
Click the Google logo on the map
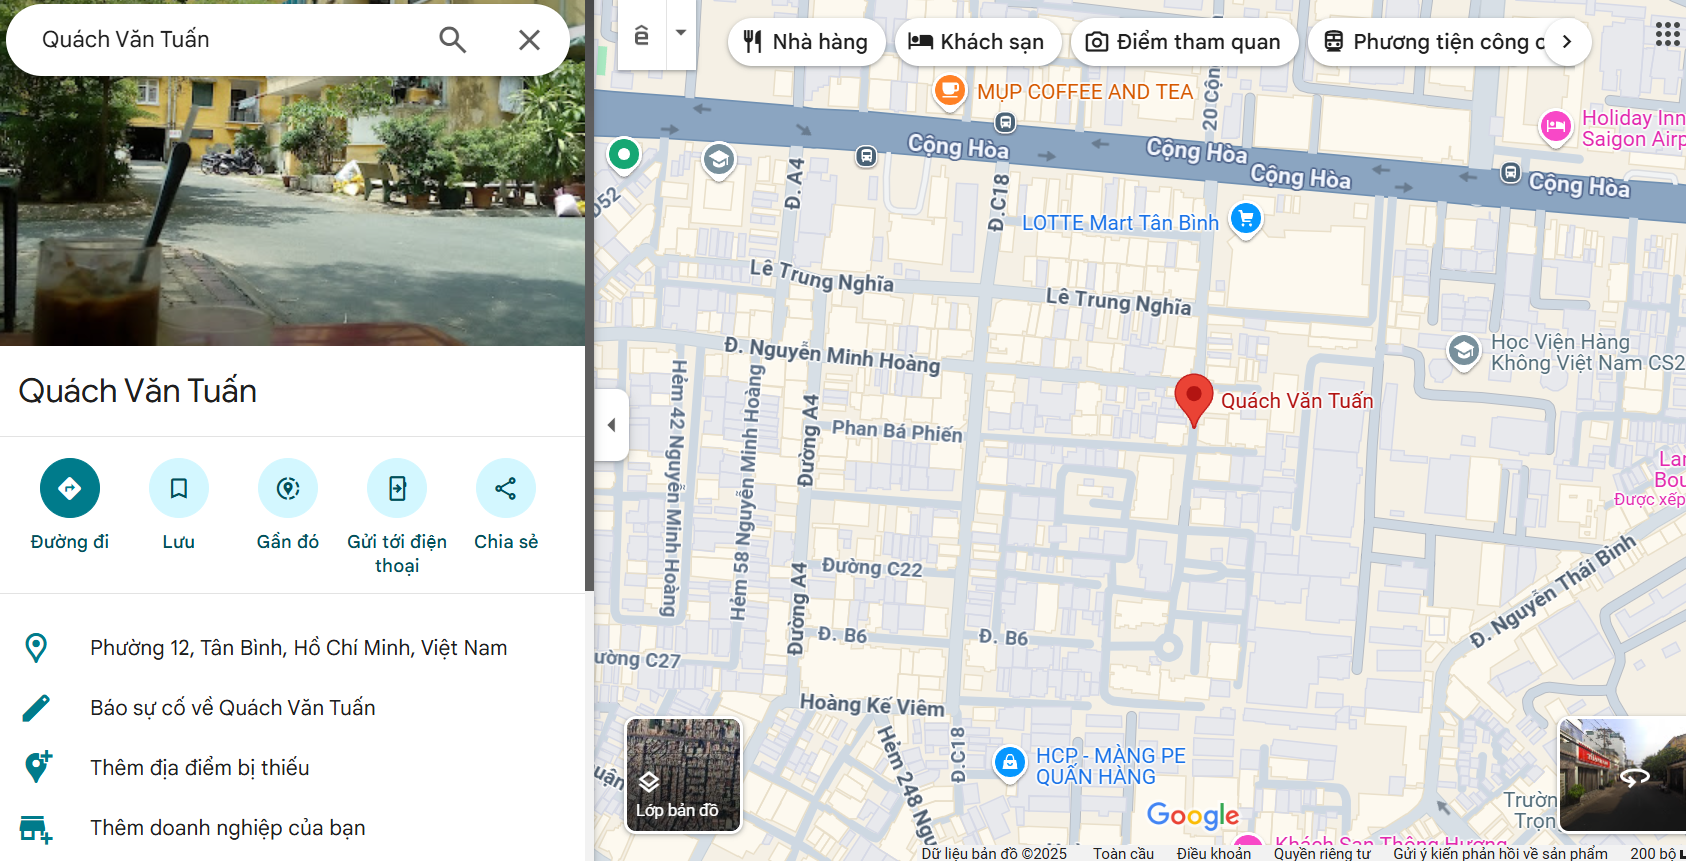(x=1193, y=815)
